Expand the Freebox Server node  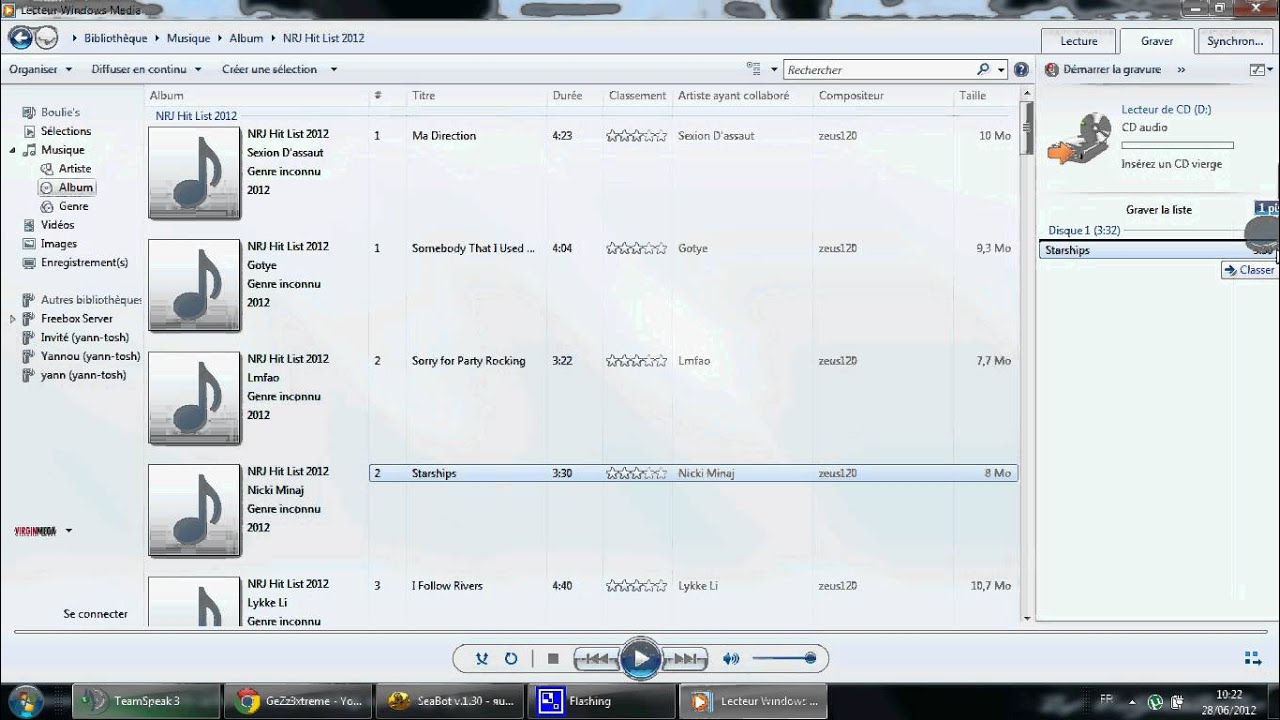13,319
